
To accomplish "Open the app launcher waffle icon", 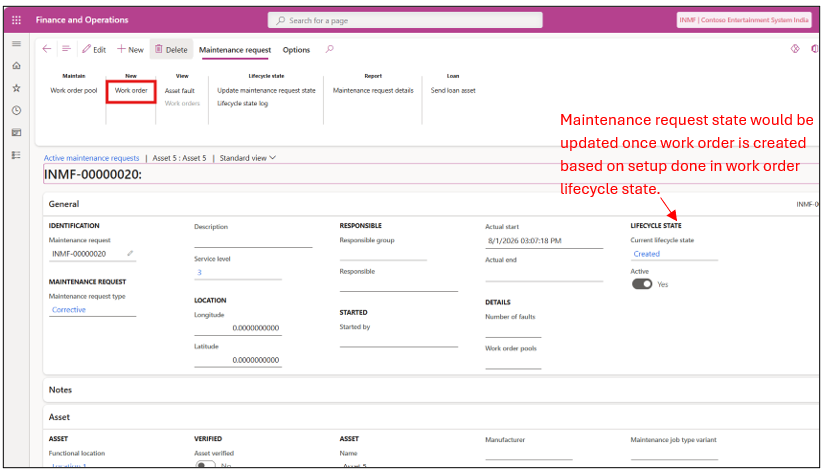I will pyautogui.click(x=16, y=20).
